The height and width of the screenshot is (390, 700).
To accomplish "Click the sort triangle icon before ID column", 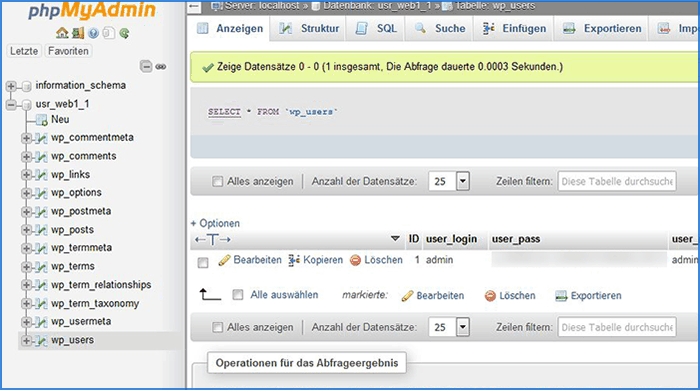I will tap(395, 238).
